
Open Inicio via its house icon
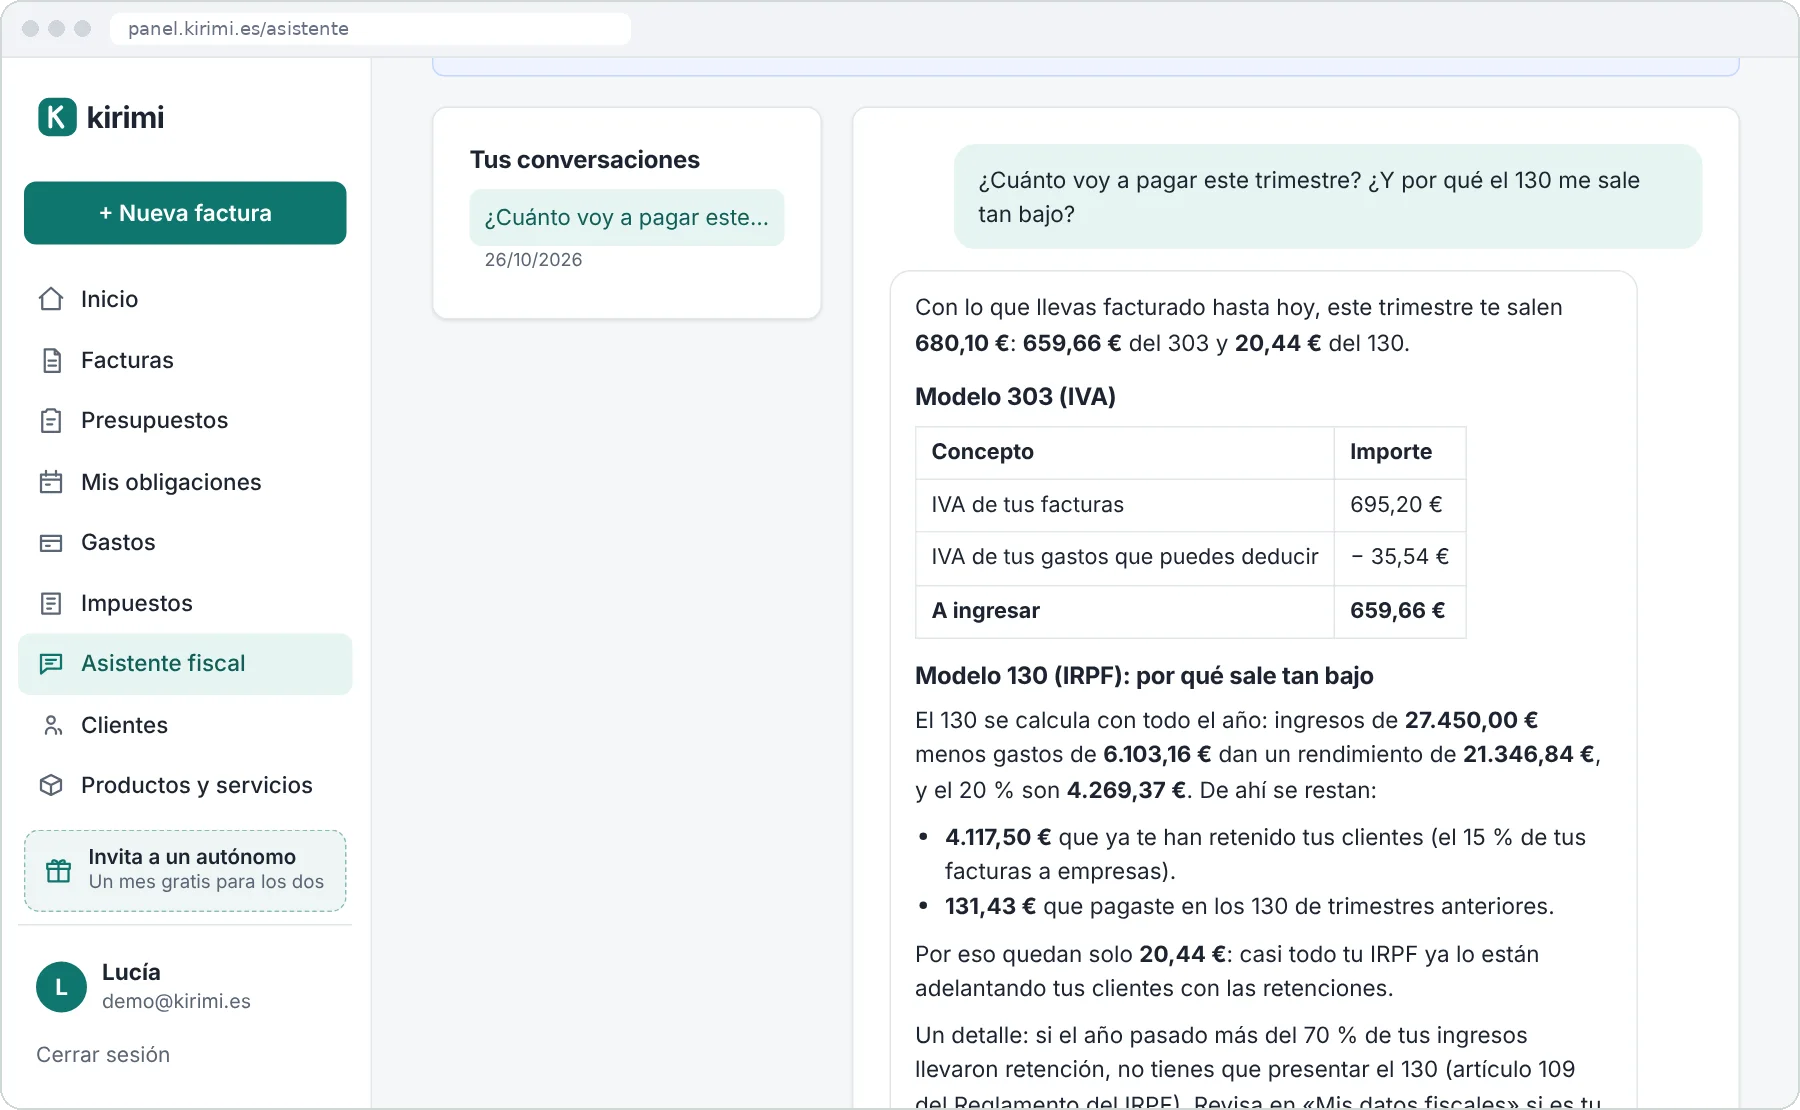click(x=51, y=299)
